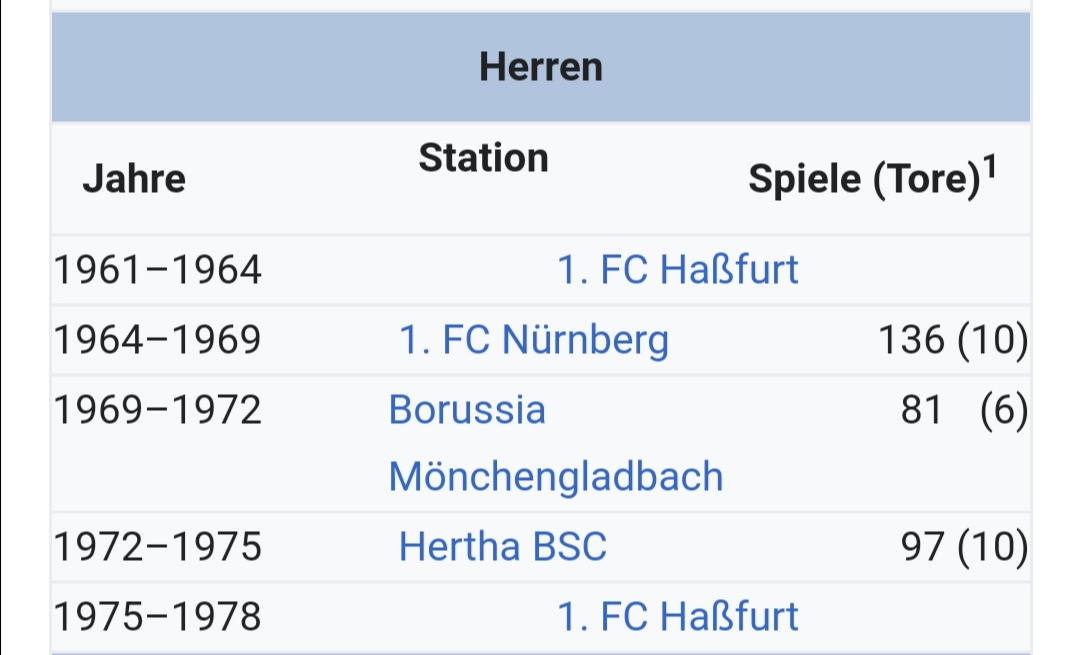Click the (10) goals figure in Nürnberg row
This screenshot has height=655, width=1080.
pyautogui.click(x=992, y=341)
